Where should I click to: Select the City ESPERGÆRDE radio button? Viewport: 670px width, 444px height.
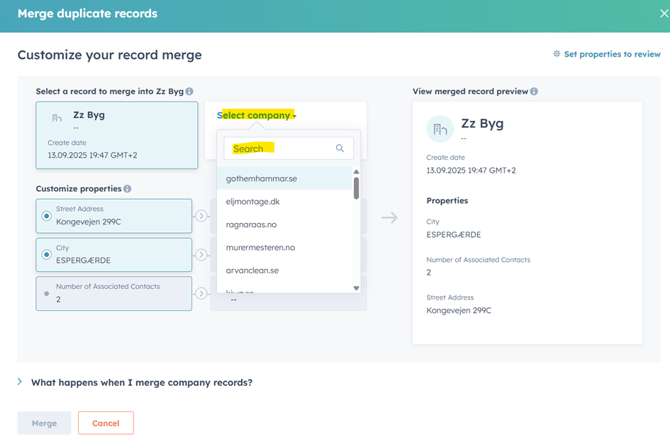(46, 254)
